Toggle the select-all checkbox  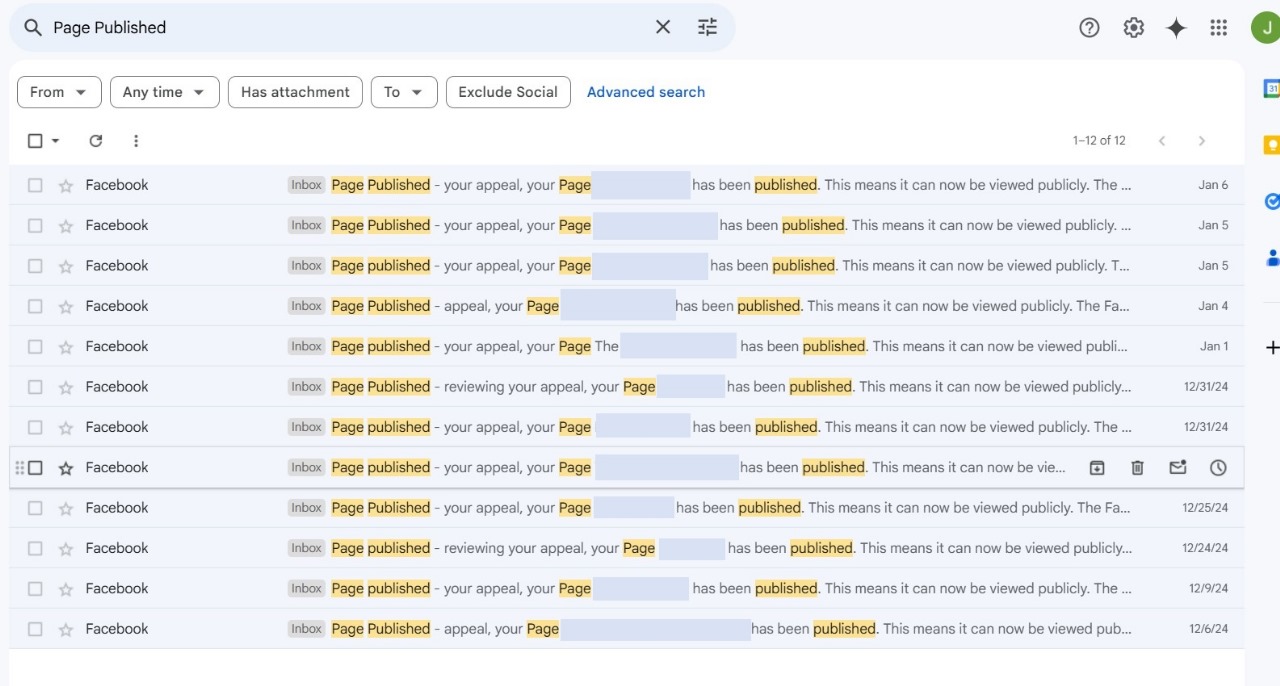(x=35, y=141)
